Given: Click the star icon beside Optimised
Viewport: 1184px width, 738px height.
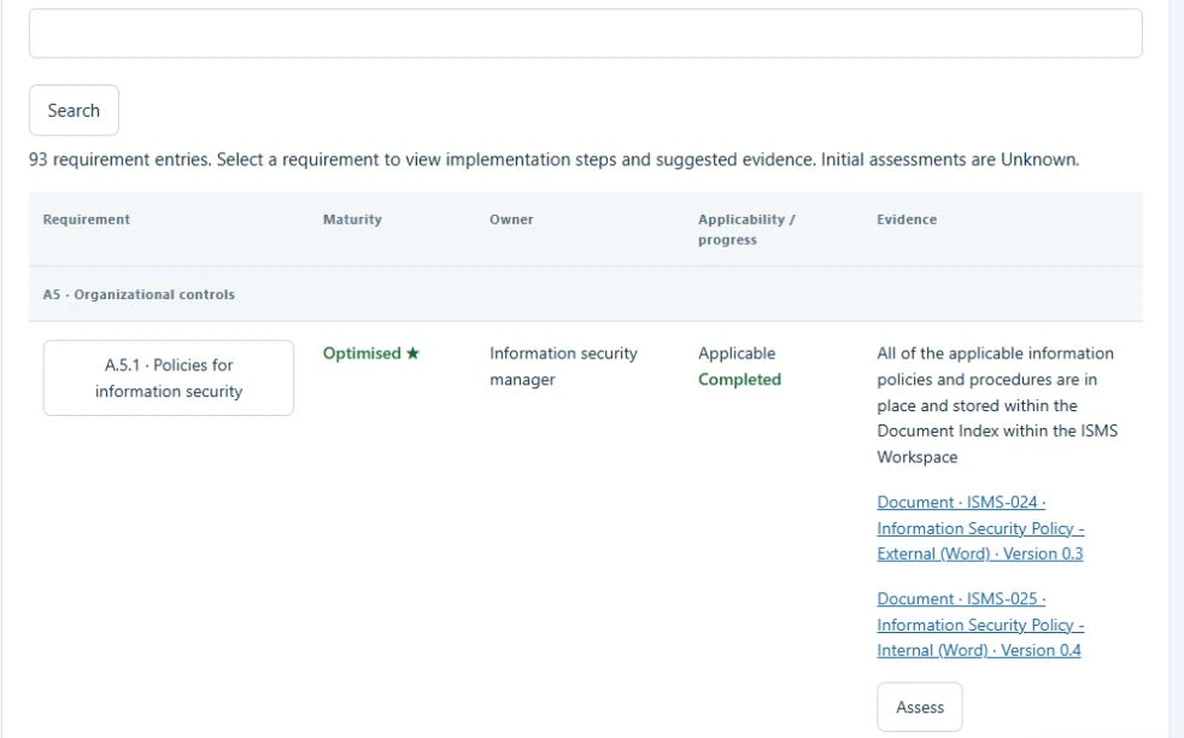Looking at the screenshot, I should coord(412,354).
